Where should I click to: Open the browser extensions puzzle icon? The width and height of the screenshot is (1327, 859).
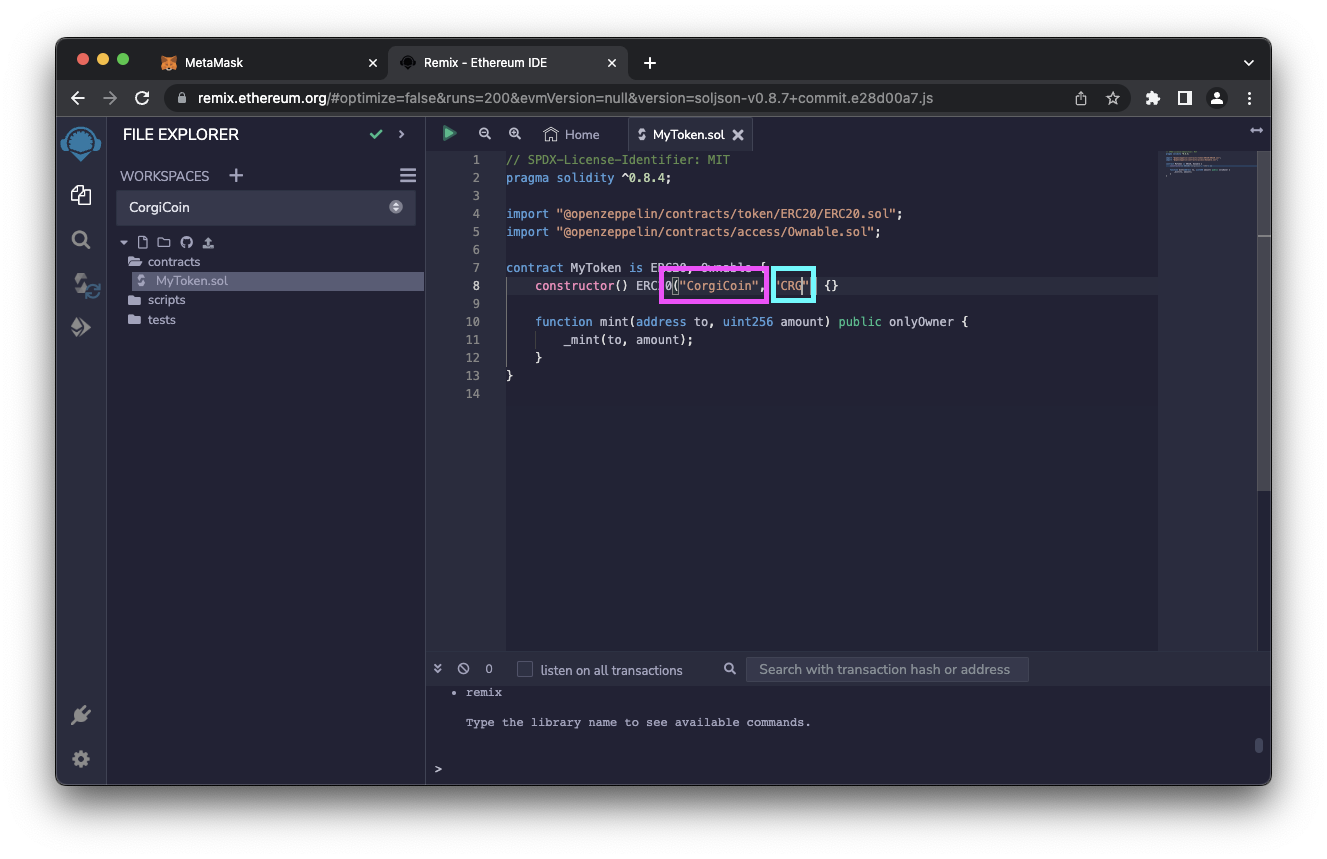[x=1153, y=98]
